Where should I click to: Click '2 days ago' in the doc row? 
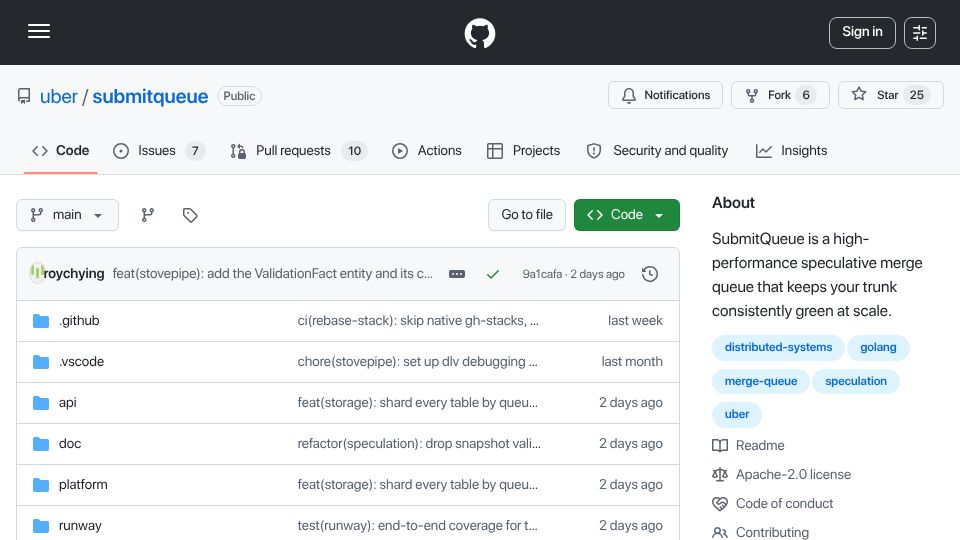point(631,444)
